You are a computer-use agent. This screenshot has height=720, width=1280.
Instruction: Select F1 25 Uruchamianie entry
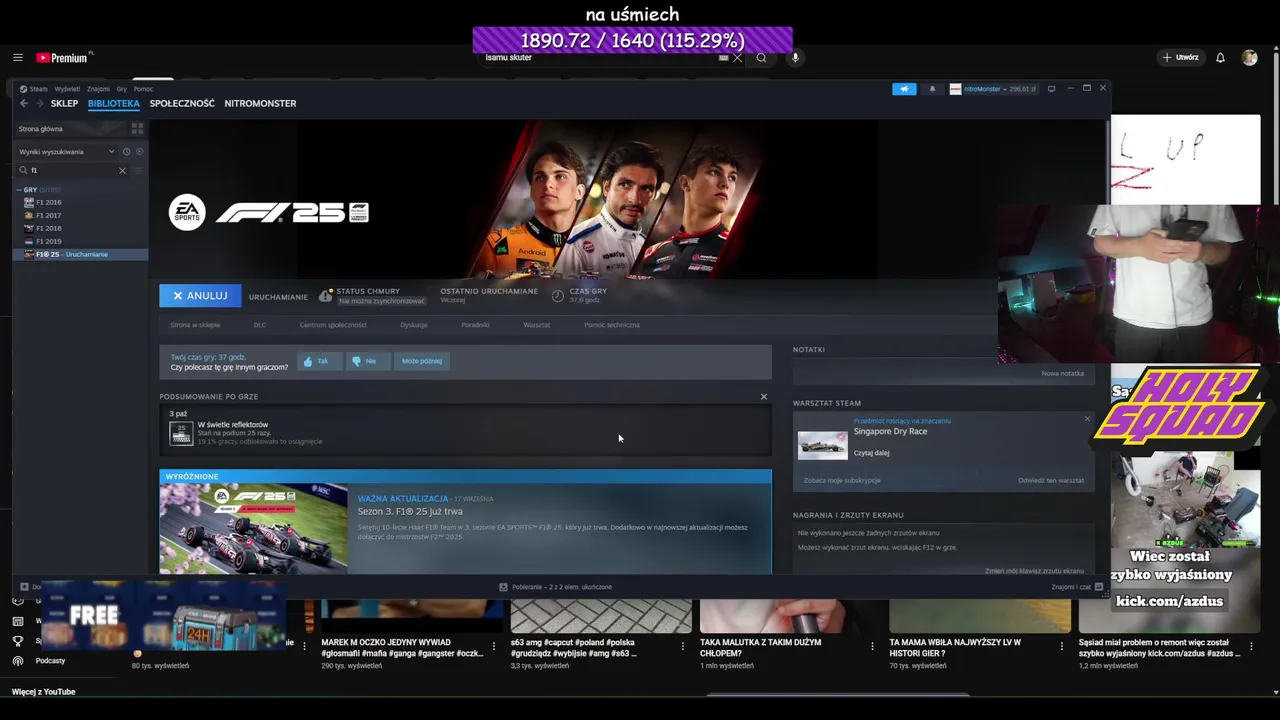pos(80,254)
